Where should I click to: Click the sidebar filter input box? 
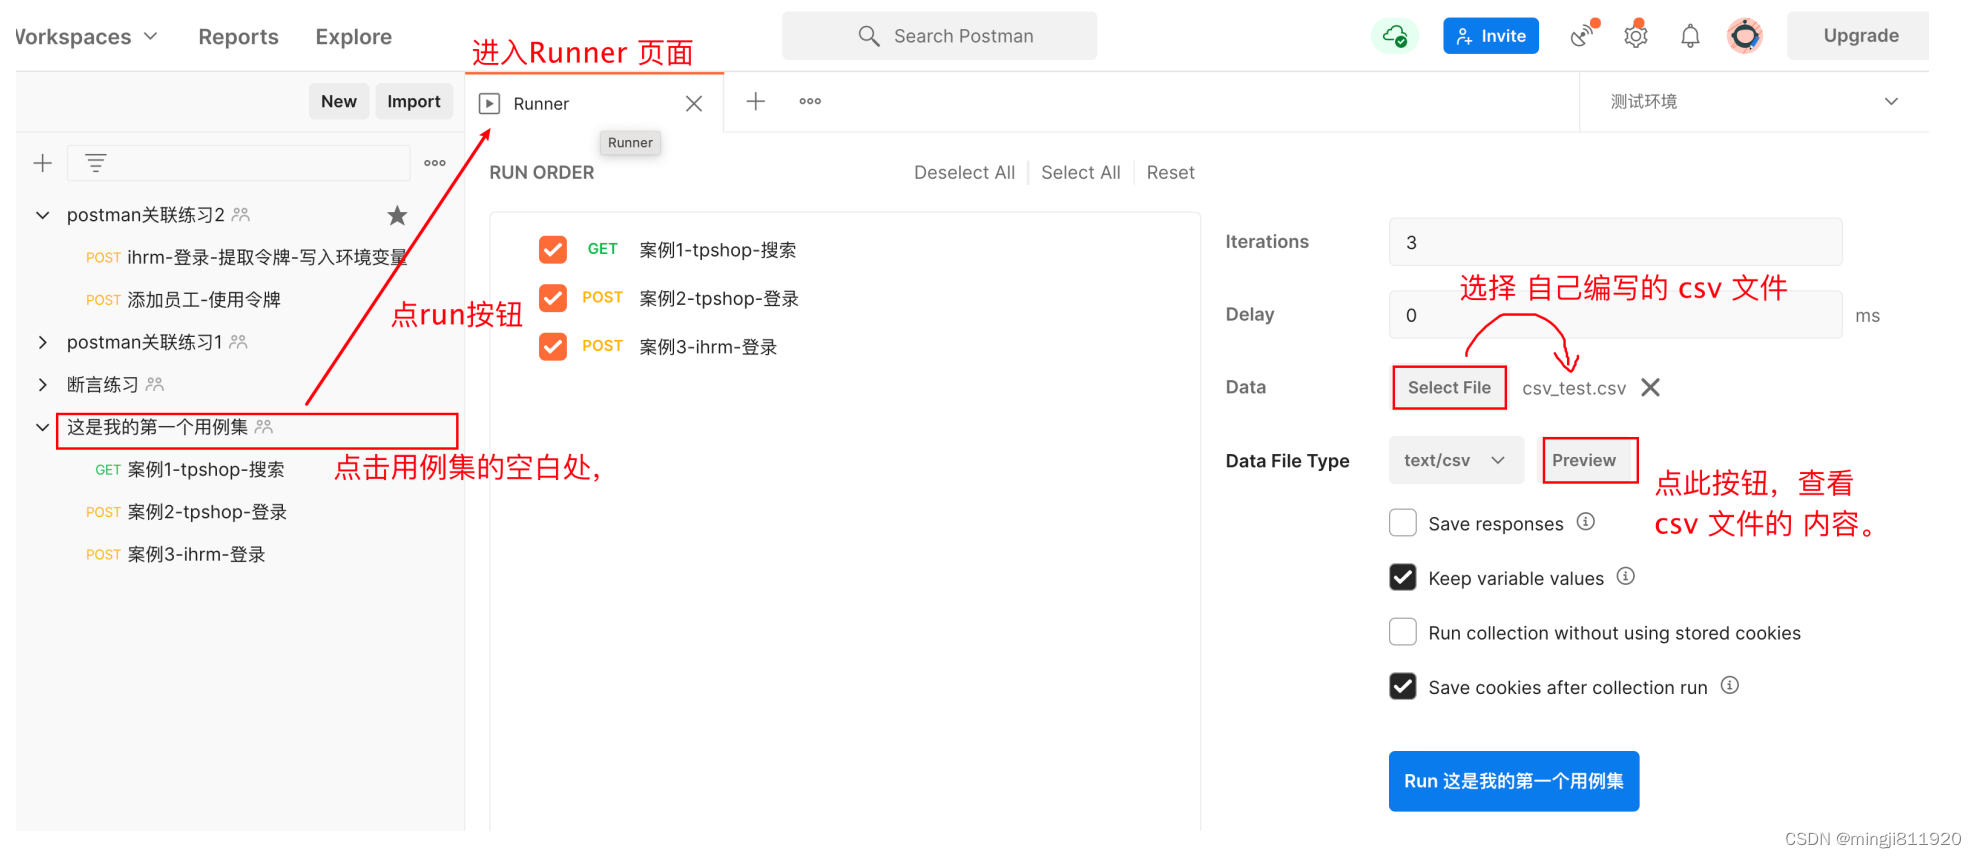click(x=238, y=163)
